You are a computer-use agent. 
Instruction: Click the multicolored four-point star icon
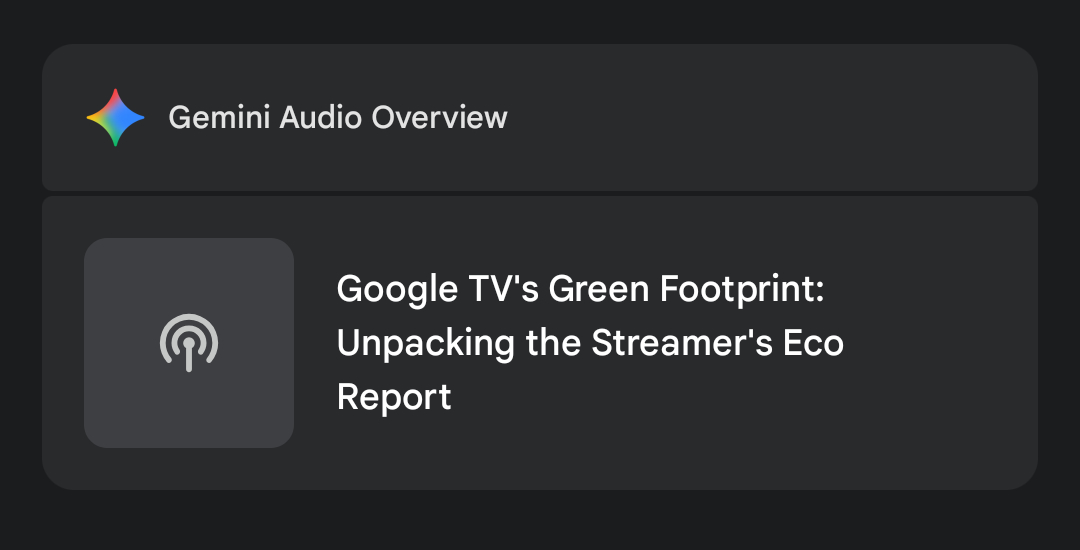coord(115,118)
